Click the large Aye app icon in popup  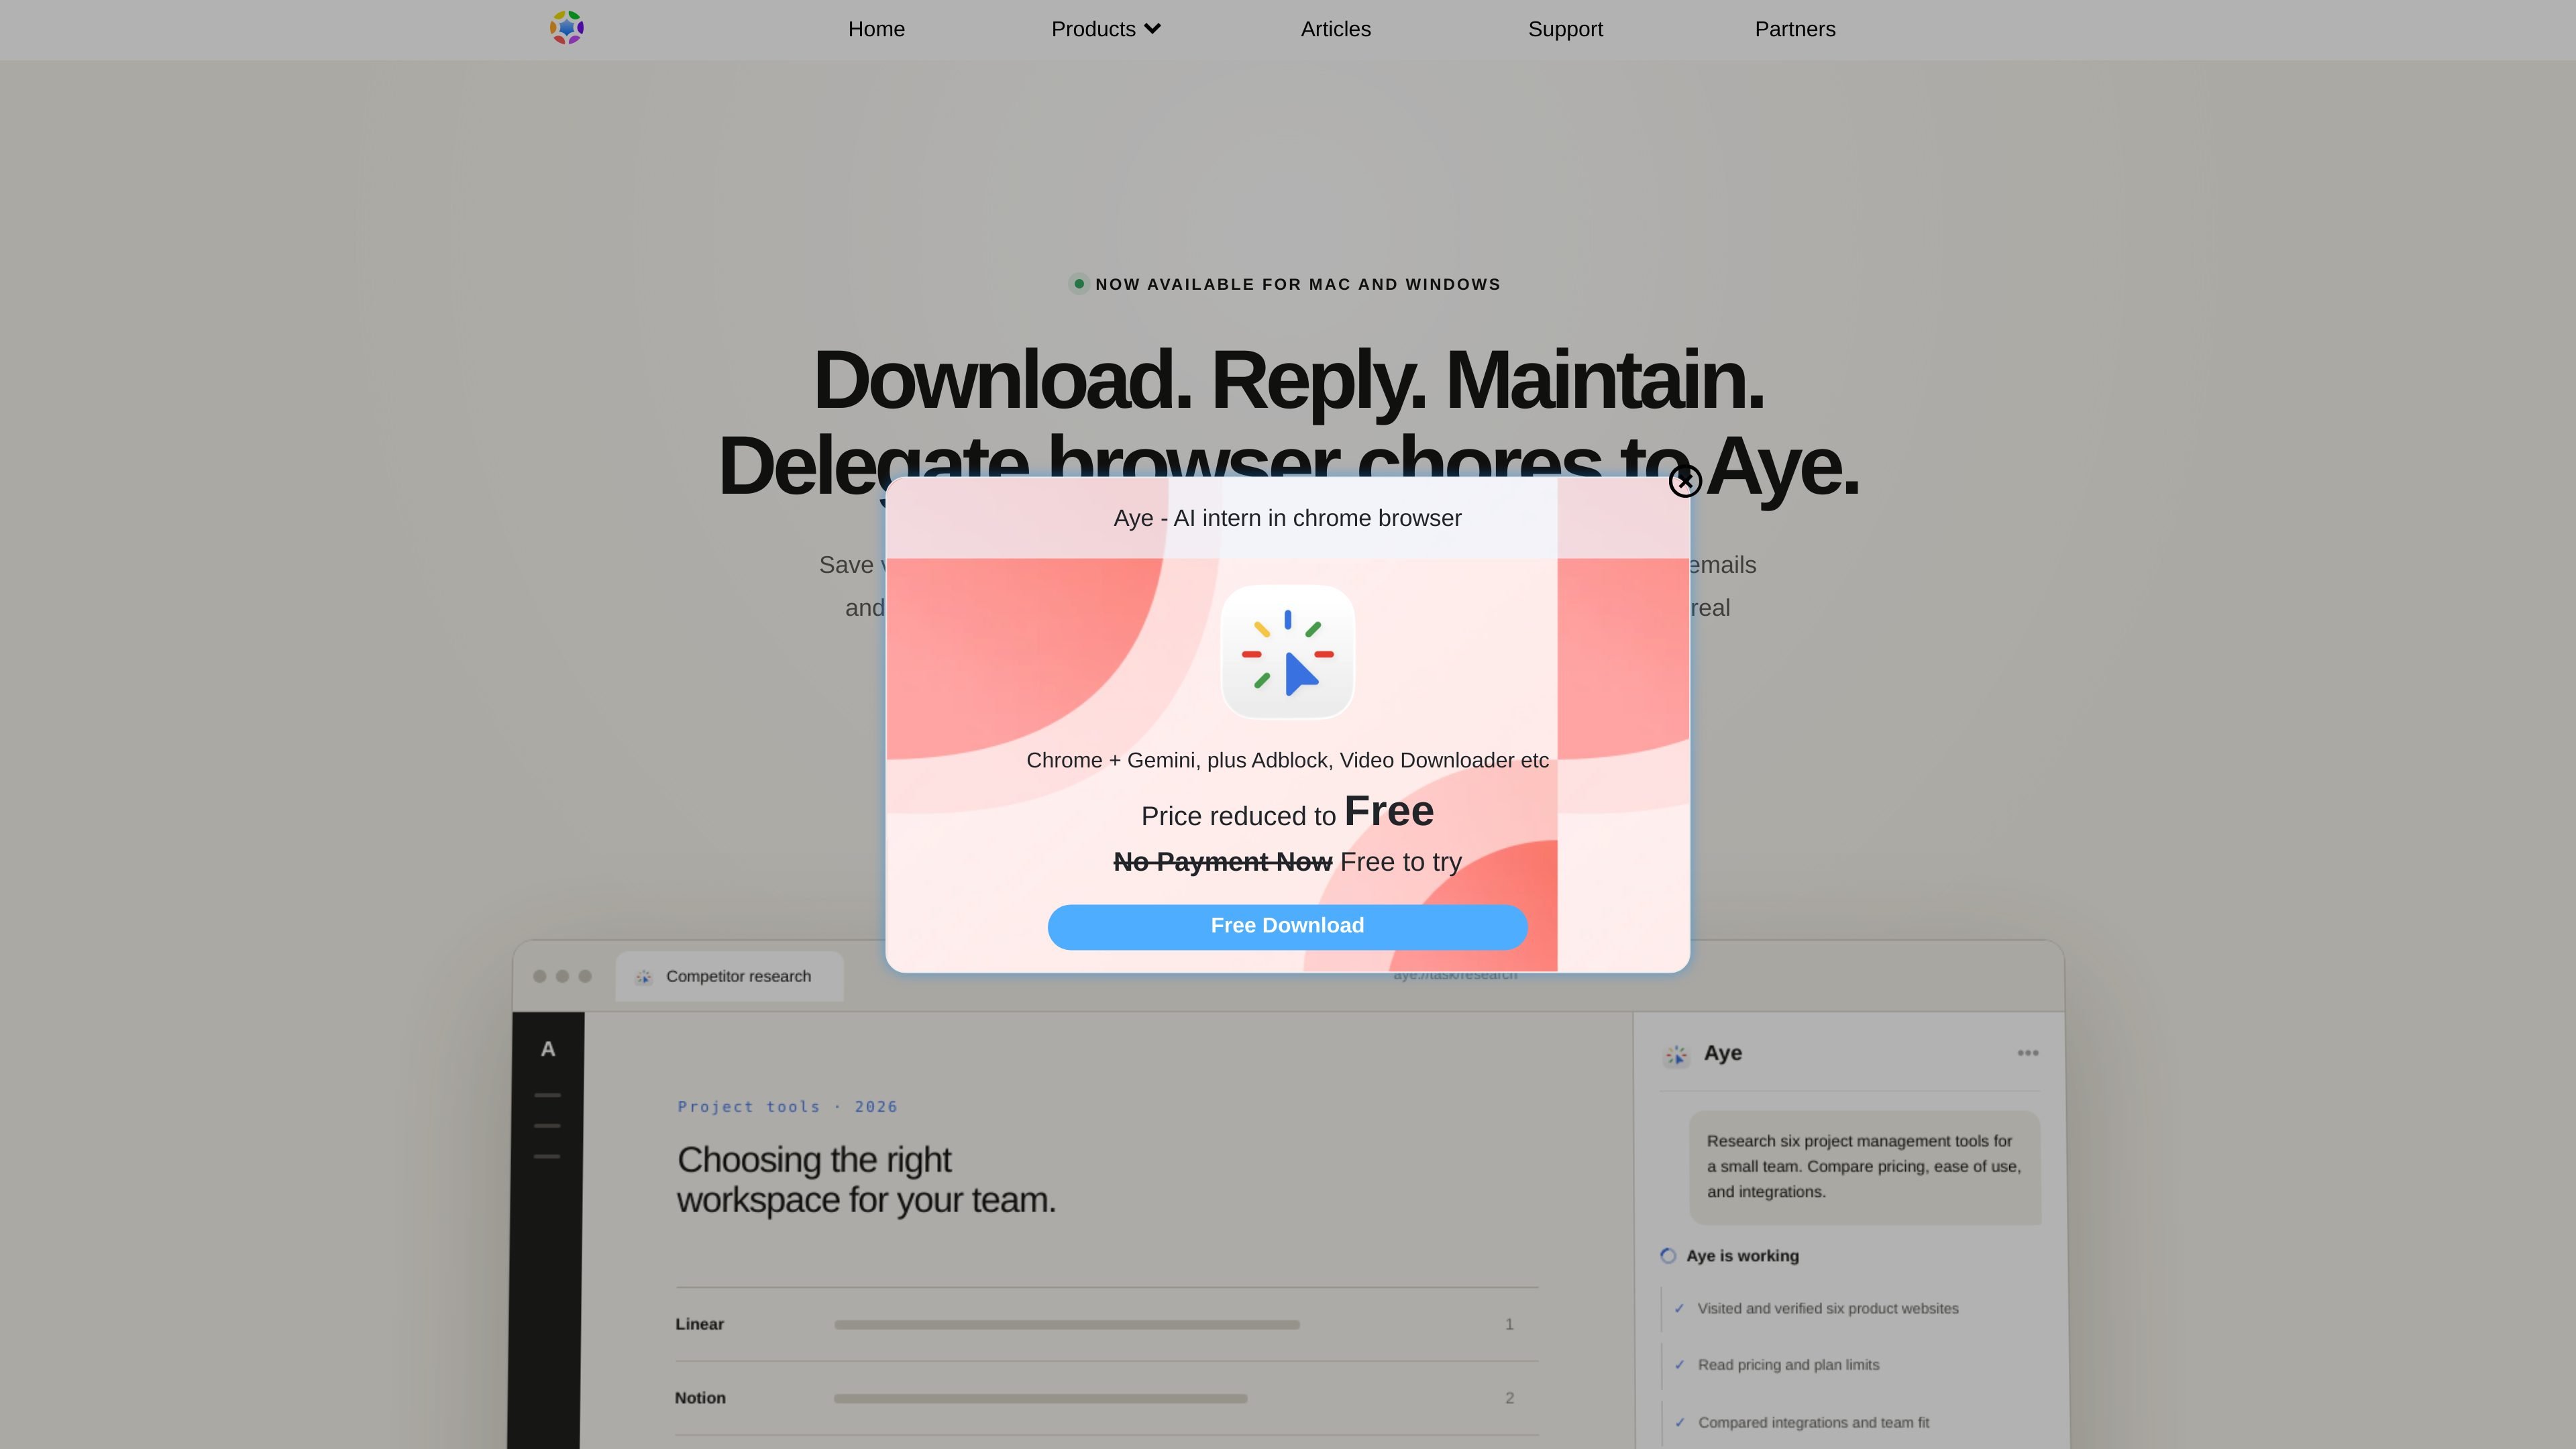[1287, 652]
